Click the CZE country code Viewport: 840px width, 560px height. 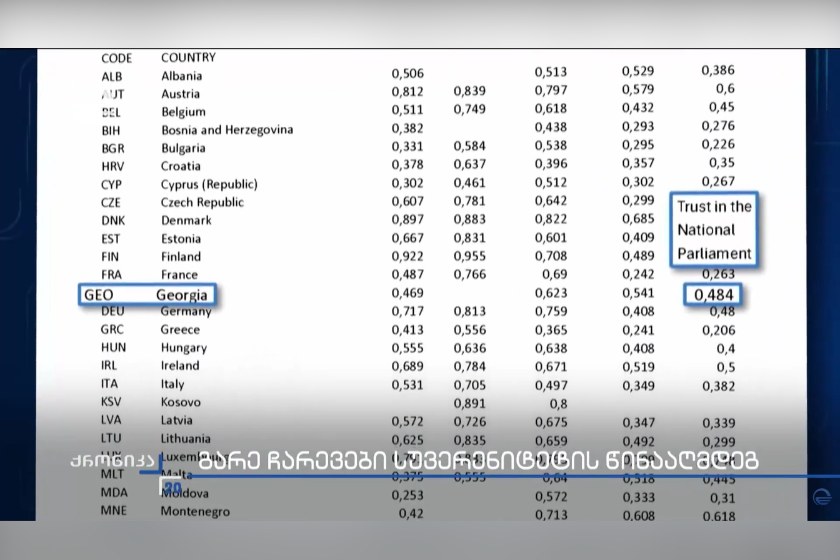tap(111, 203)
